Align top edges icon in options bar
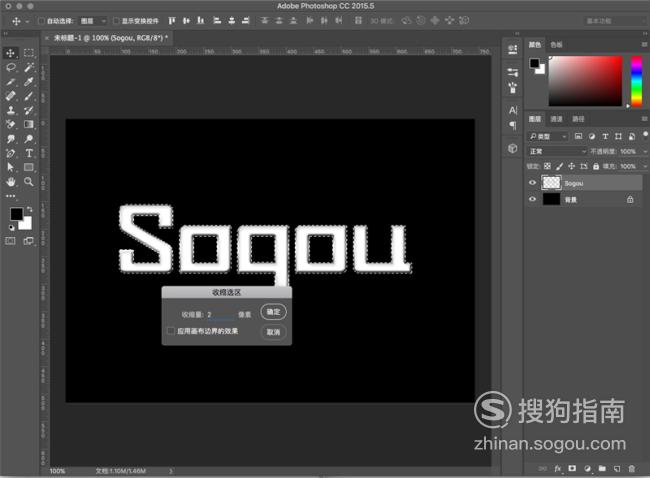Image resolution: width=650 pixels, height=478 pixels. [172, 20]
